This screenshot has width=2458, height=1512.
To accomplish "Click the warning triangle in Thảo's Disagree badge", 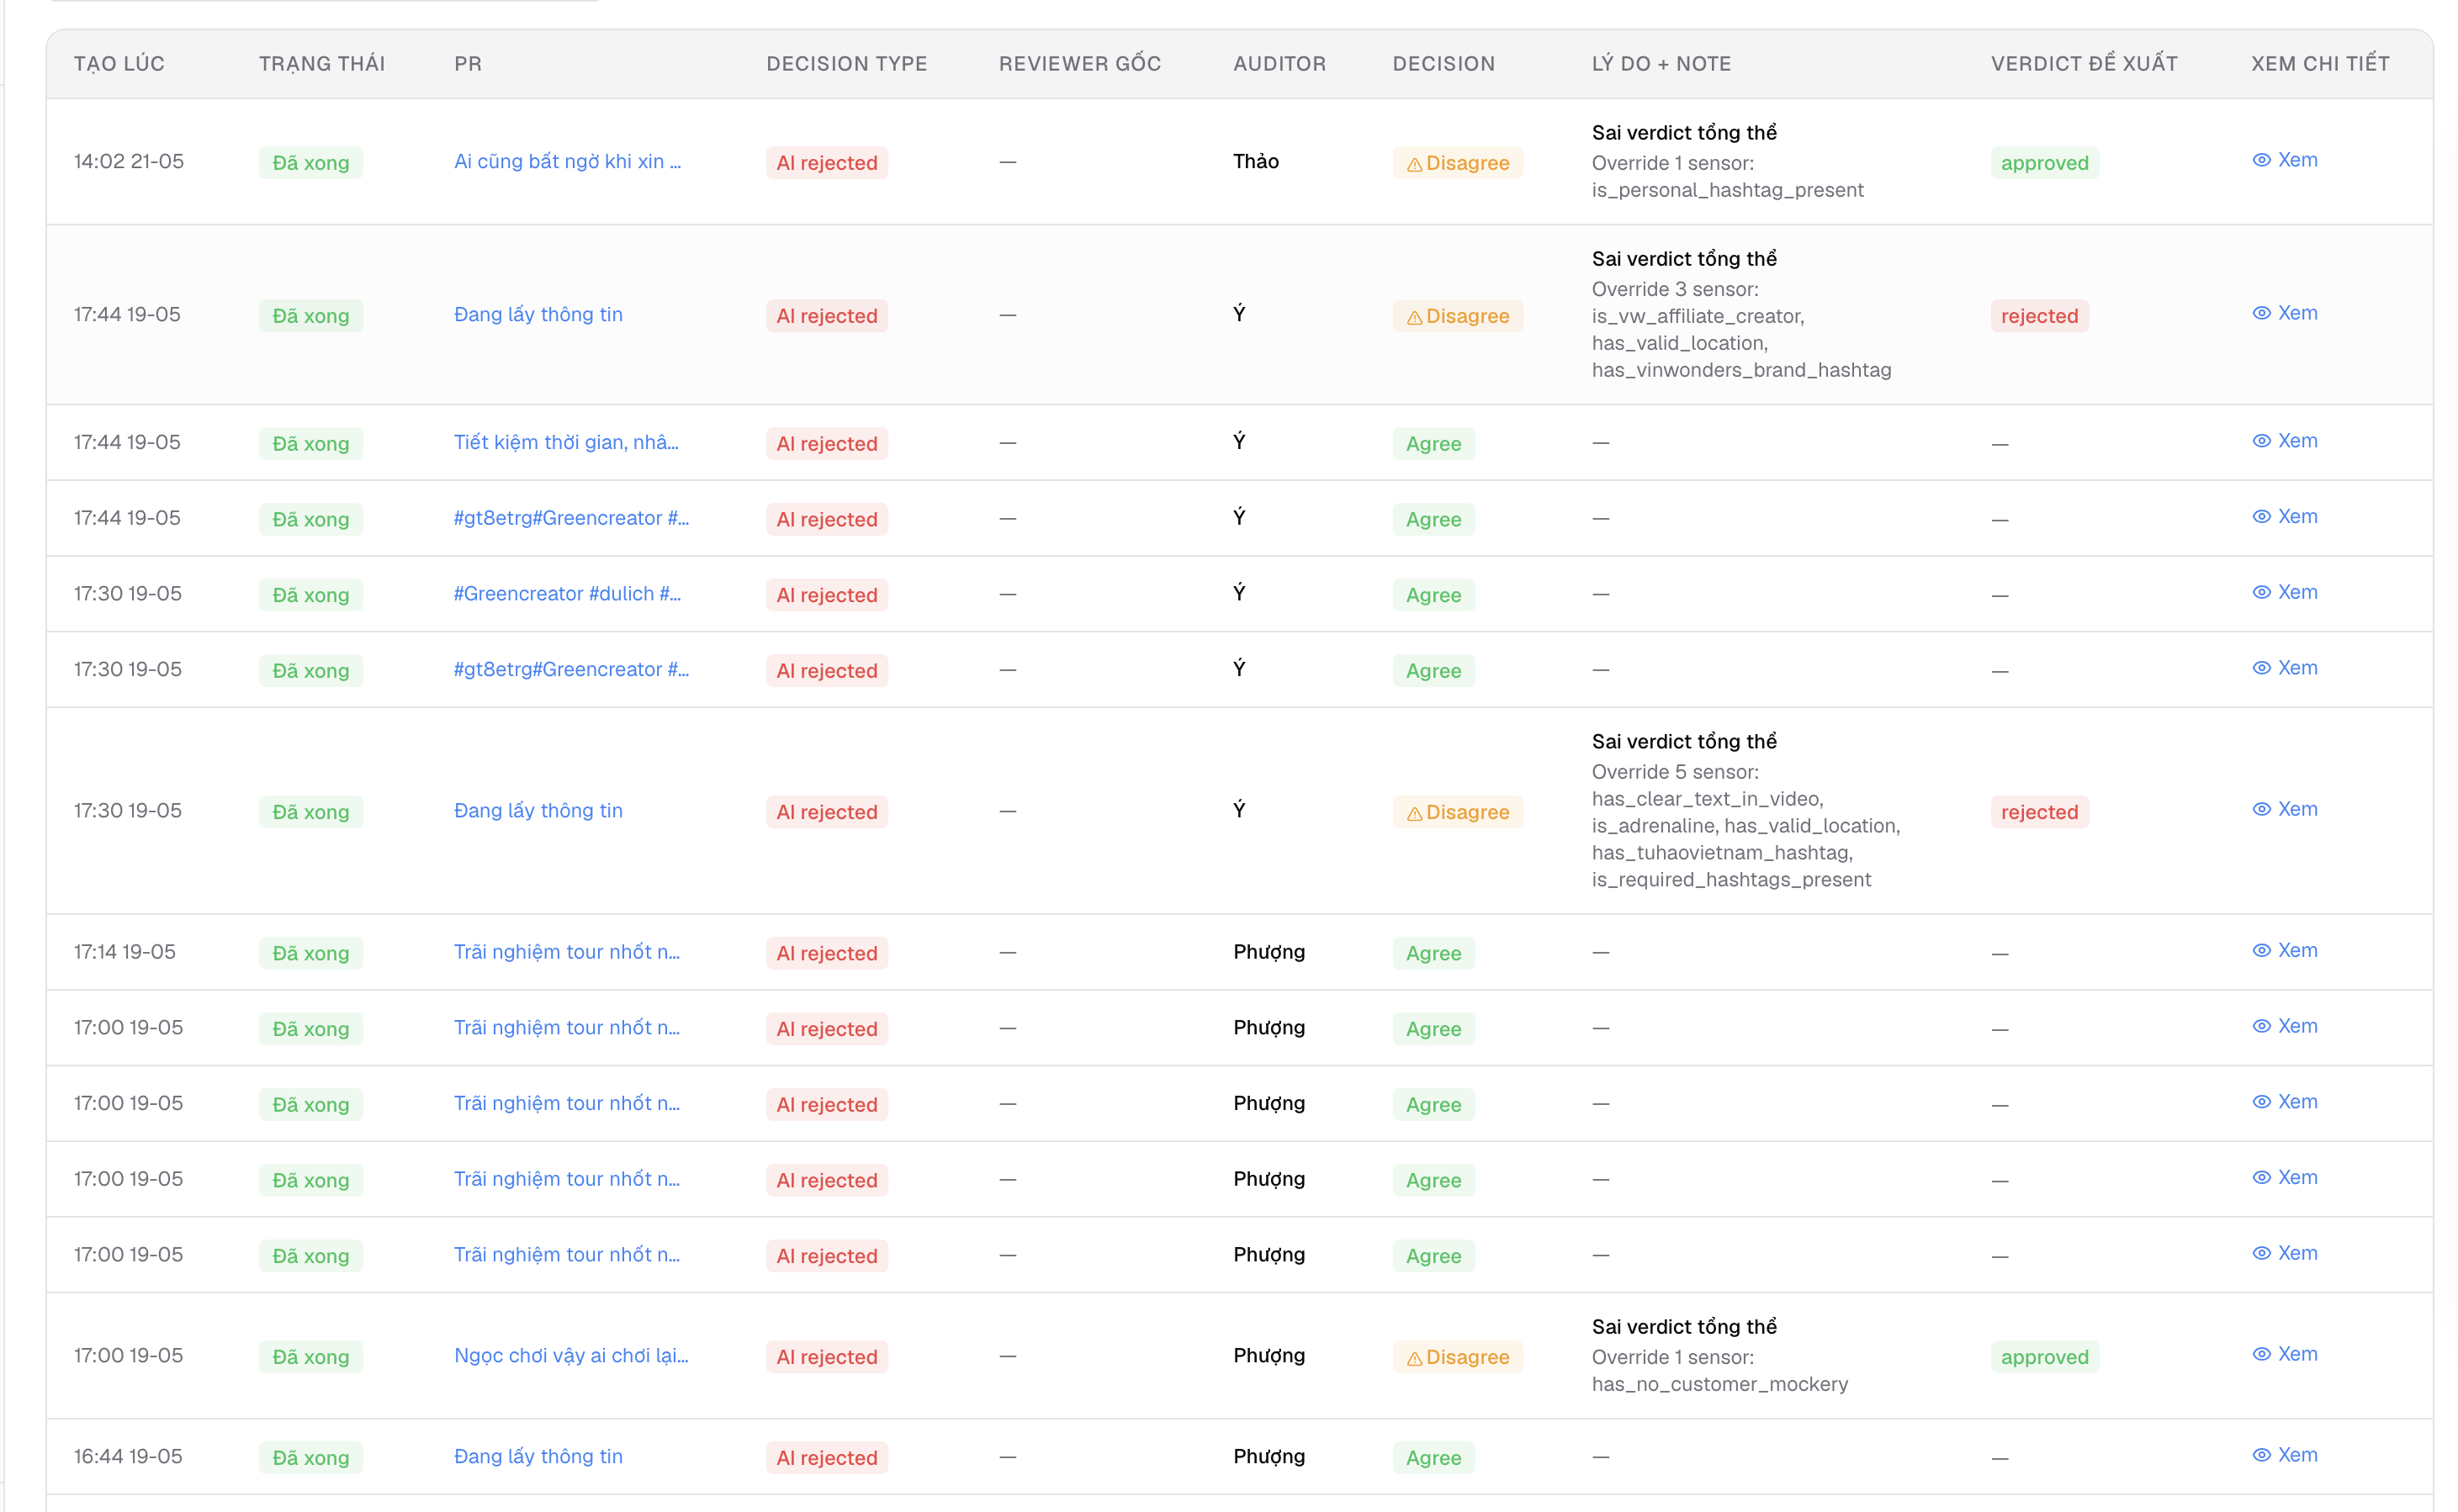I will point(1414,164).
